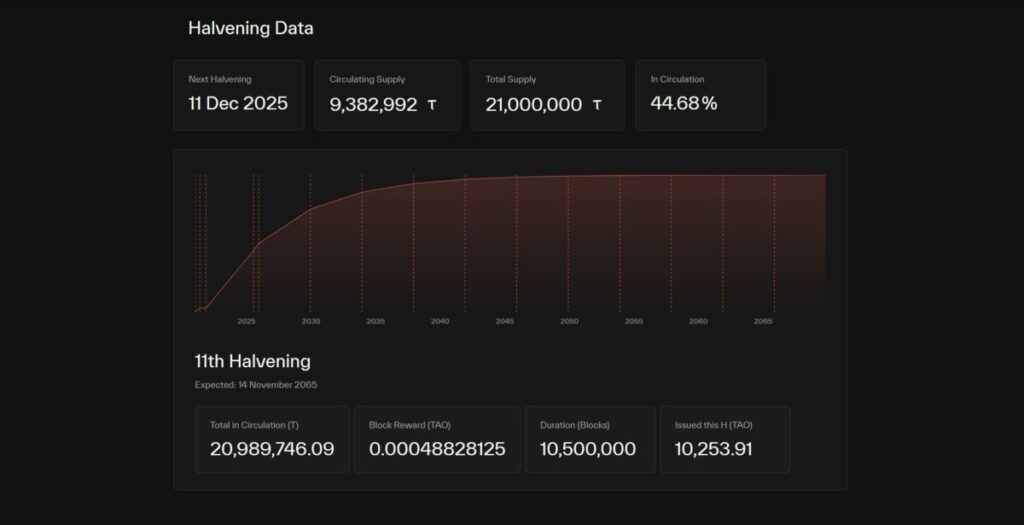Click the Expected: 14 November 2065 text
This screenshot has width=1024, height=525.
[256, 384]
